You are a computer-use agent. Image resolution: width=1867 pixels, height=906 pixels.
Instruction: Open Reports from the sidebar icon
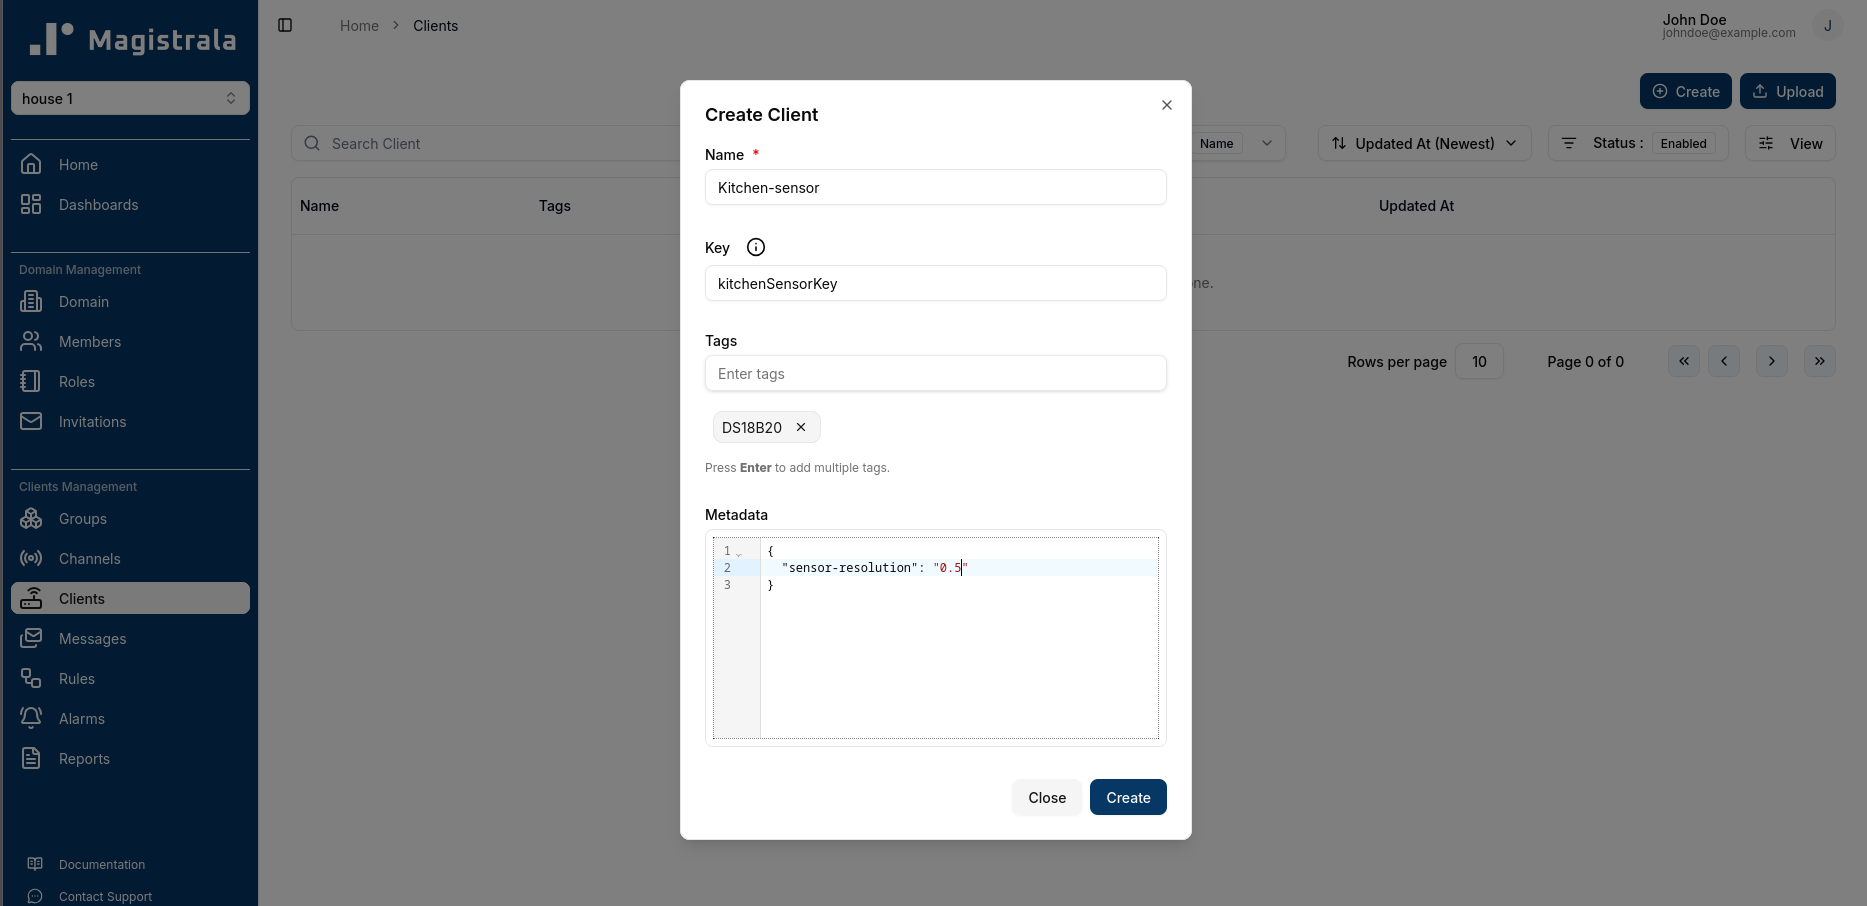32,758
